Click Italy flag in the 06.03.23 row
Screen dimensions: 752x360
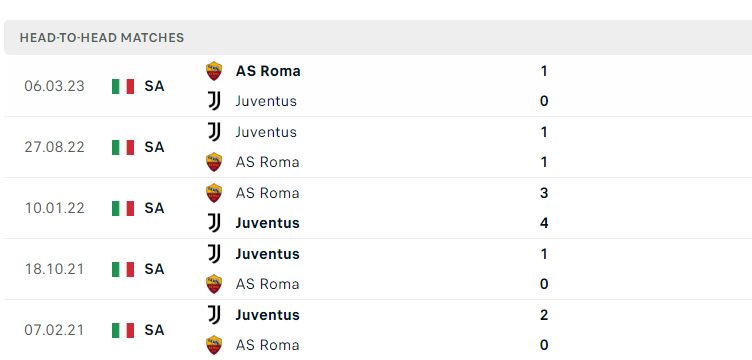[x=123, y=86]
